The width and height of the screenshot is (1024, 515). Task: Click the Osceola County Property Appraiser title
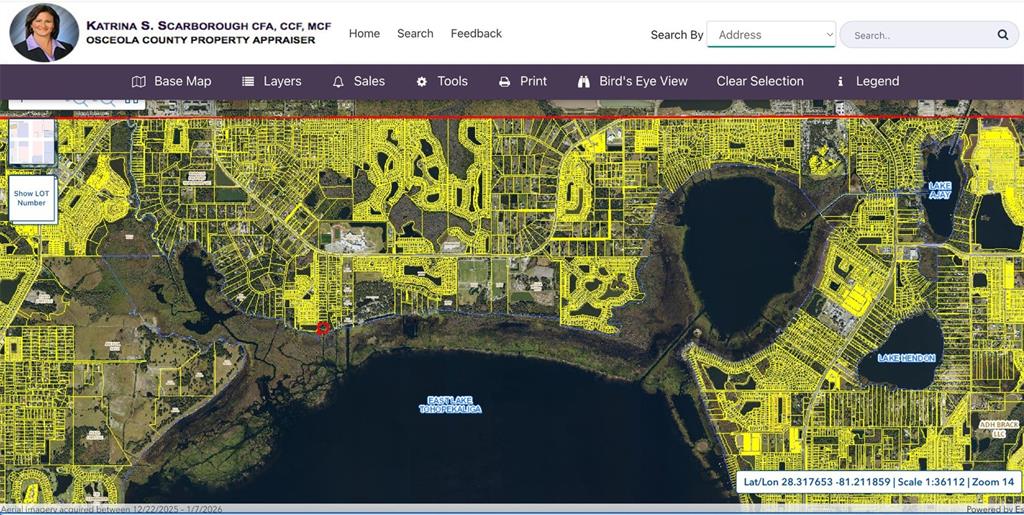(200, 40)
